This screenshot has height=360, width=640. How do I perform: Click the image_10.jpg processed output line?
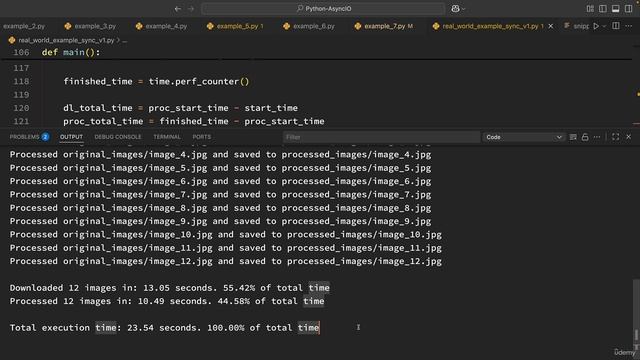point(226,235)
